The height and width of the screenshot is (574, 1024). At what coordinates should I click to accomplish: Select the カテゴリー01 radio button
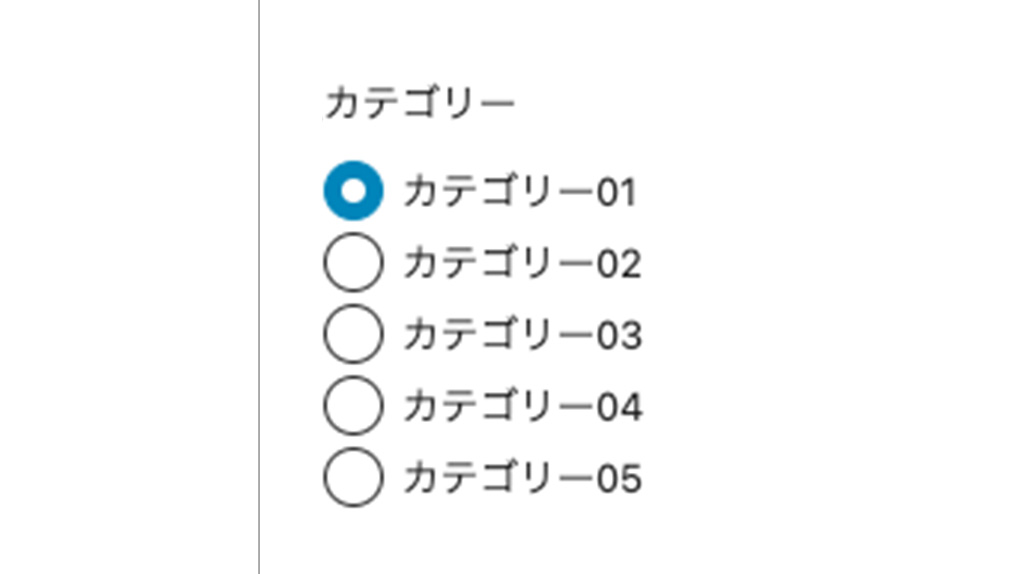(x=353, y=191)
